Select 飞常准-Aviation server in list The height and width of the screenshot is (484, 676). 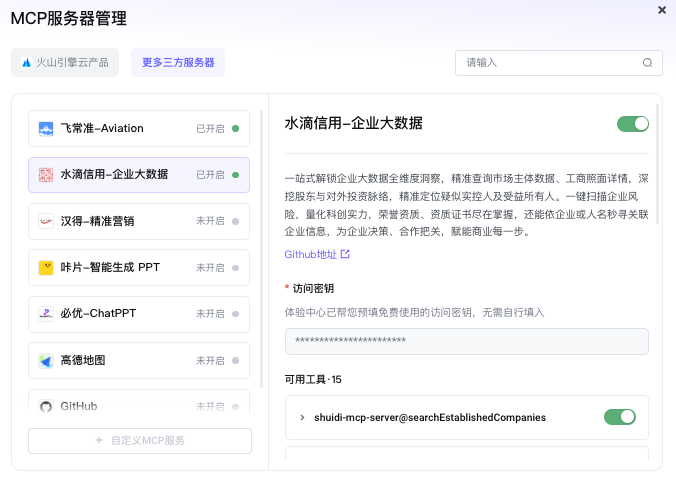click(139, 128)
